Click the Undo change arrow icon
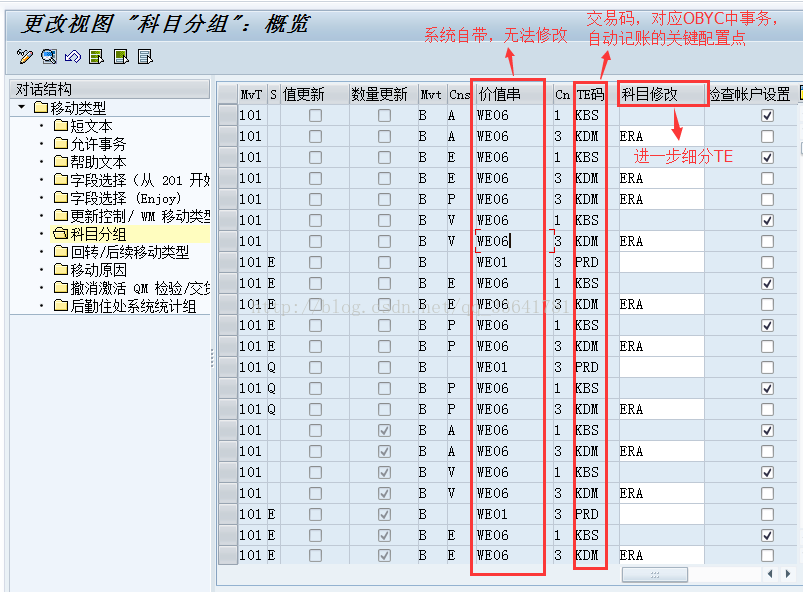 (x=73, y=56)
